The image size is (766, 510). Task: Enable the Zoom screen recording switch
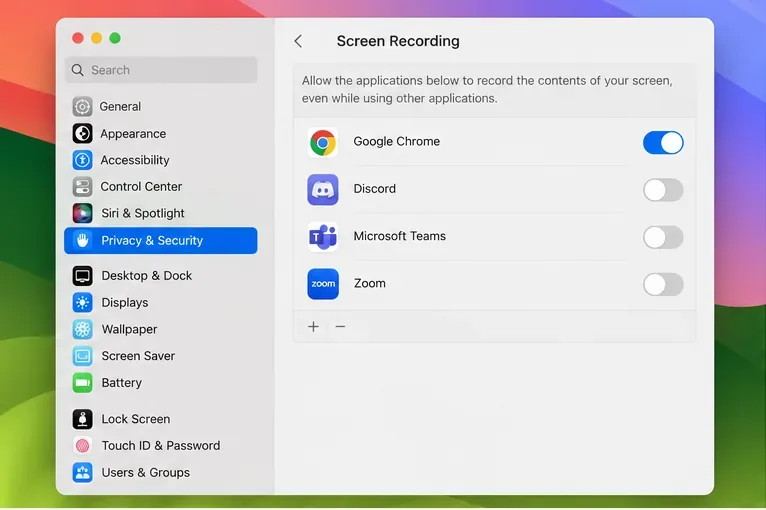point(663,284)
